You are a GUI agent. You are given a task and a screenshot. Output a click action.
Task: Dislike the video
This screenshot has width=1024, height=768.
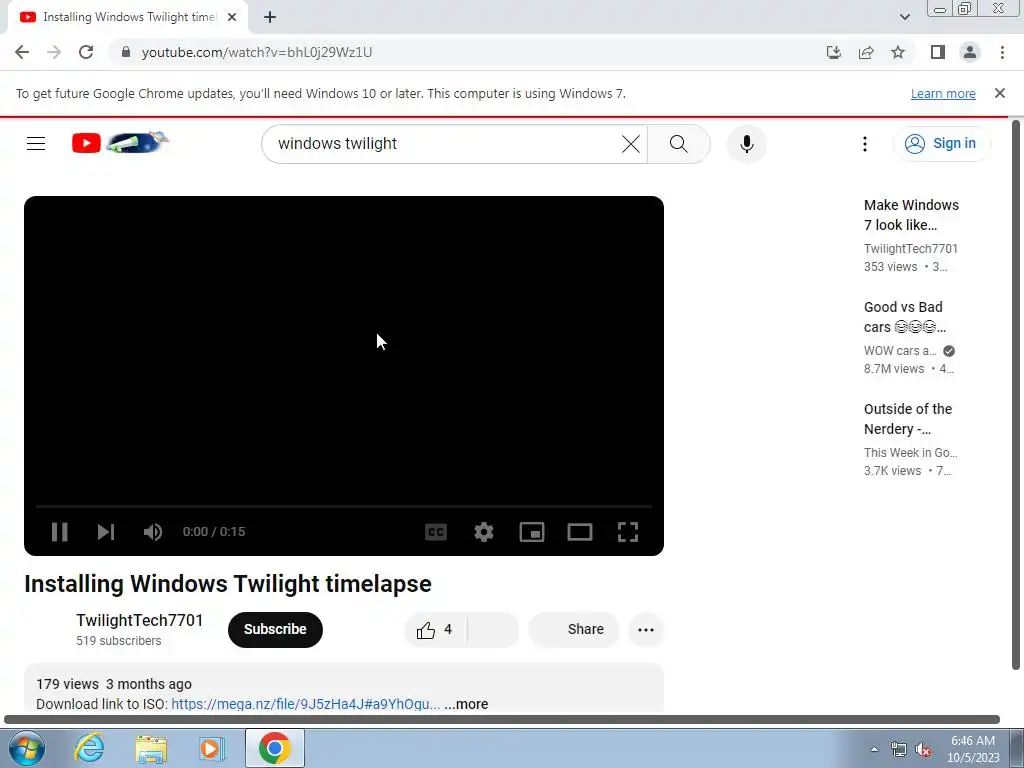[494, 630]
